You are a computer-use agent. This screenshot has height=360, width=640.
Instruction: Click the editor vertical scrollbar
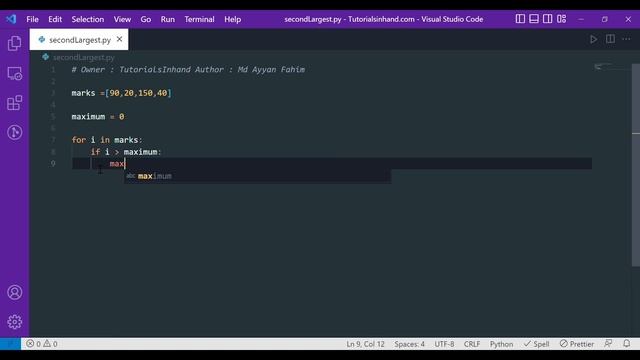(636, 165)
